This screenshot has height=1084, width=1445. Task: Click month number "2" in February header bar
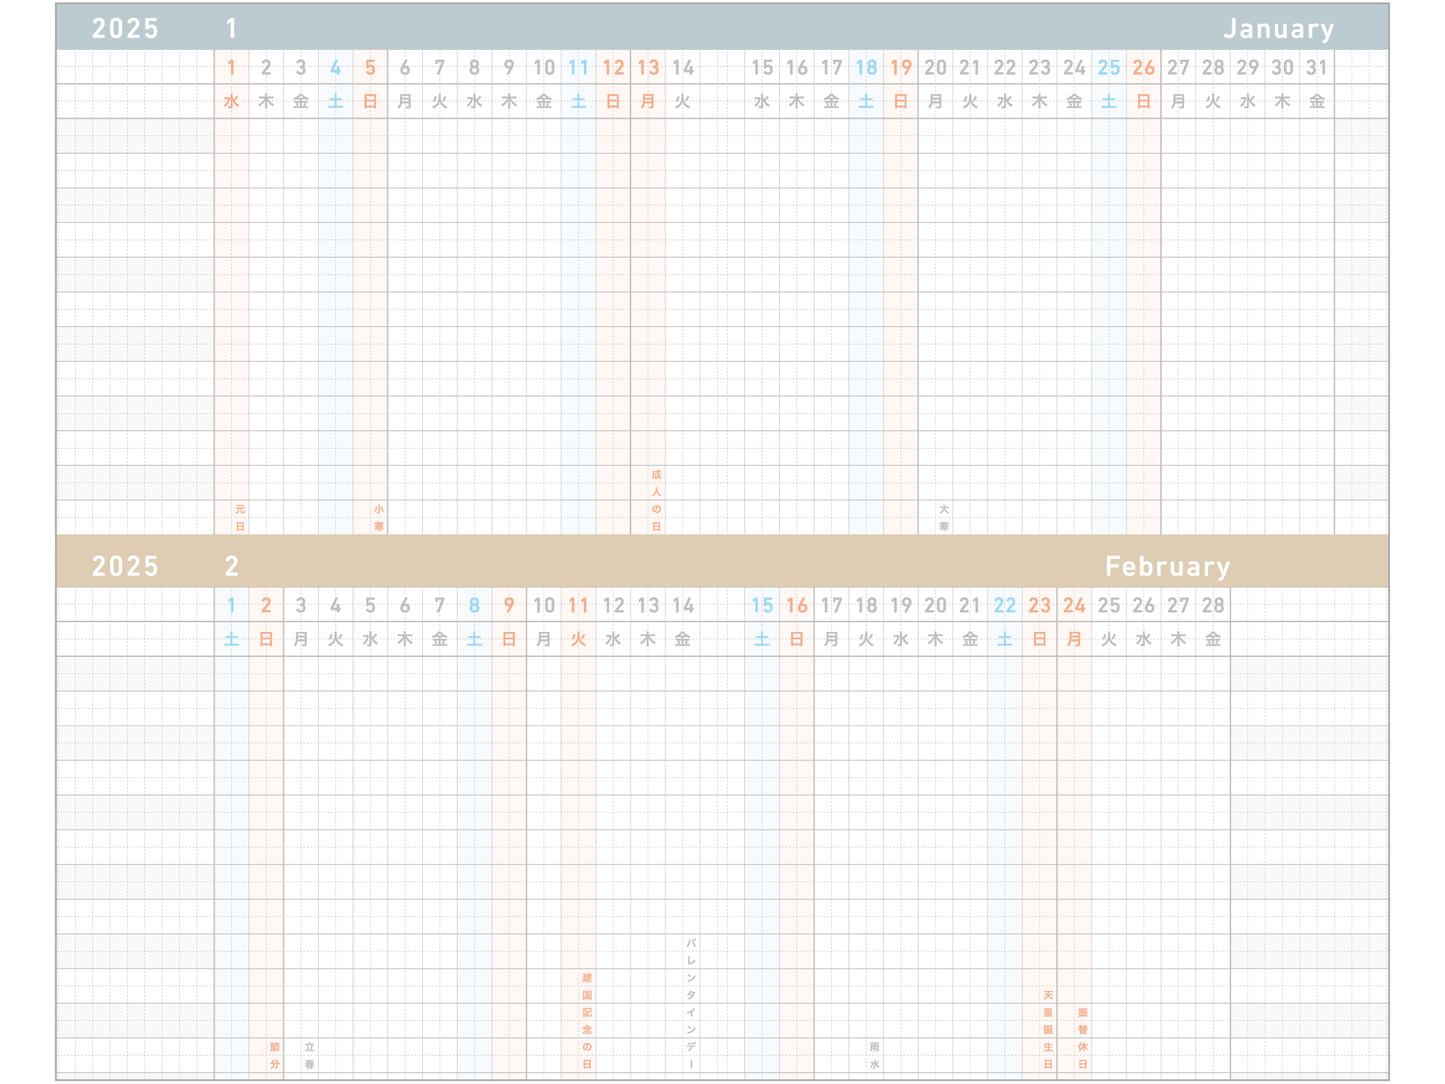coord(231,567)
